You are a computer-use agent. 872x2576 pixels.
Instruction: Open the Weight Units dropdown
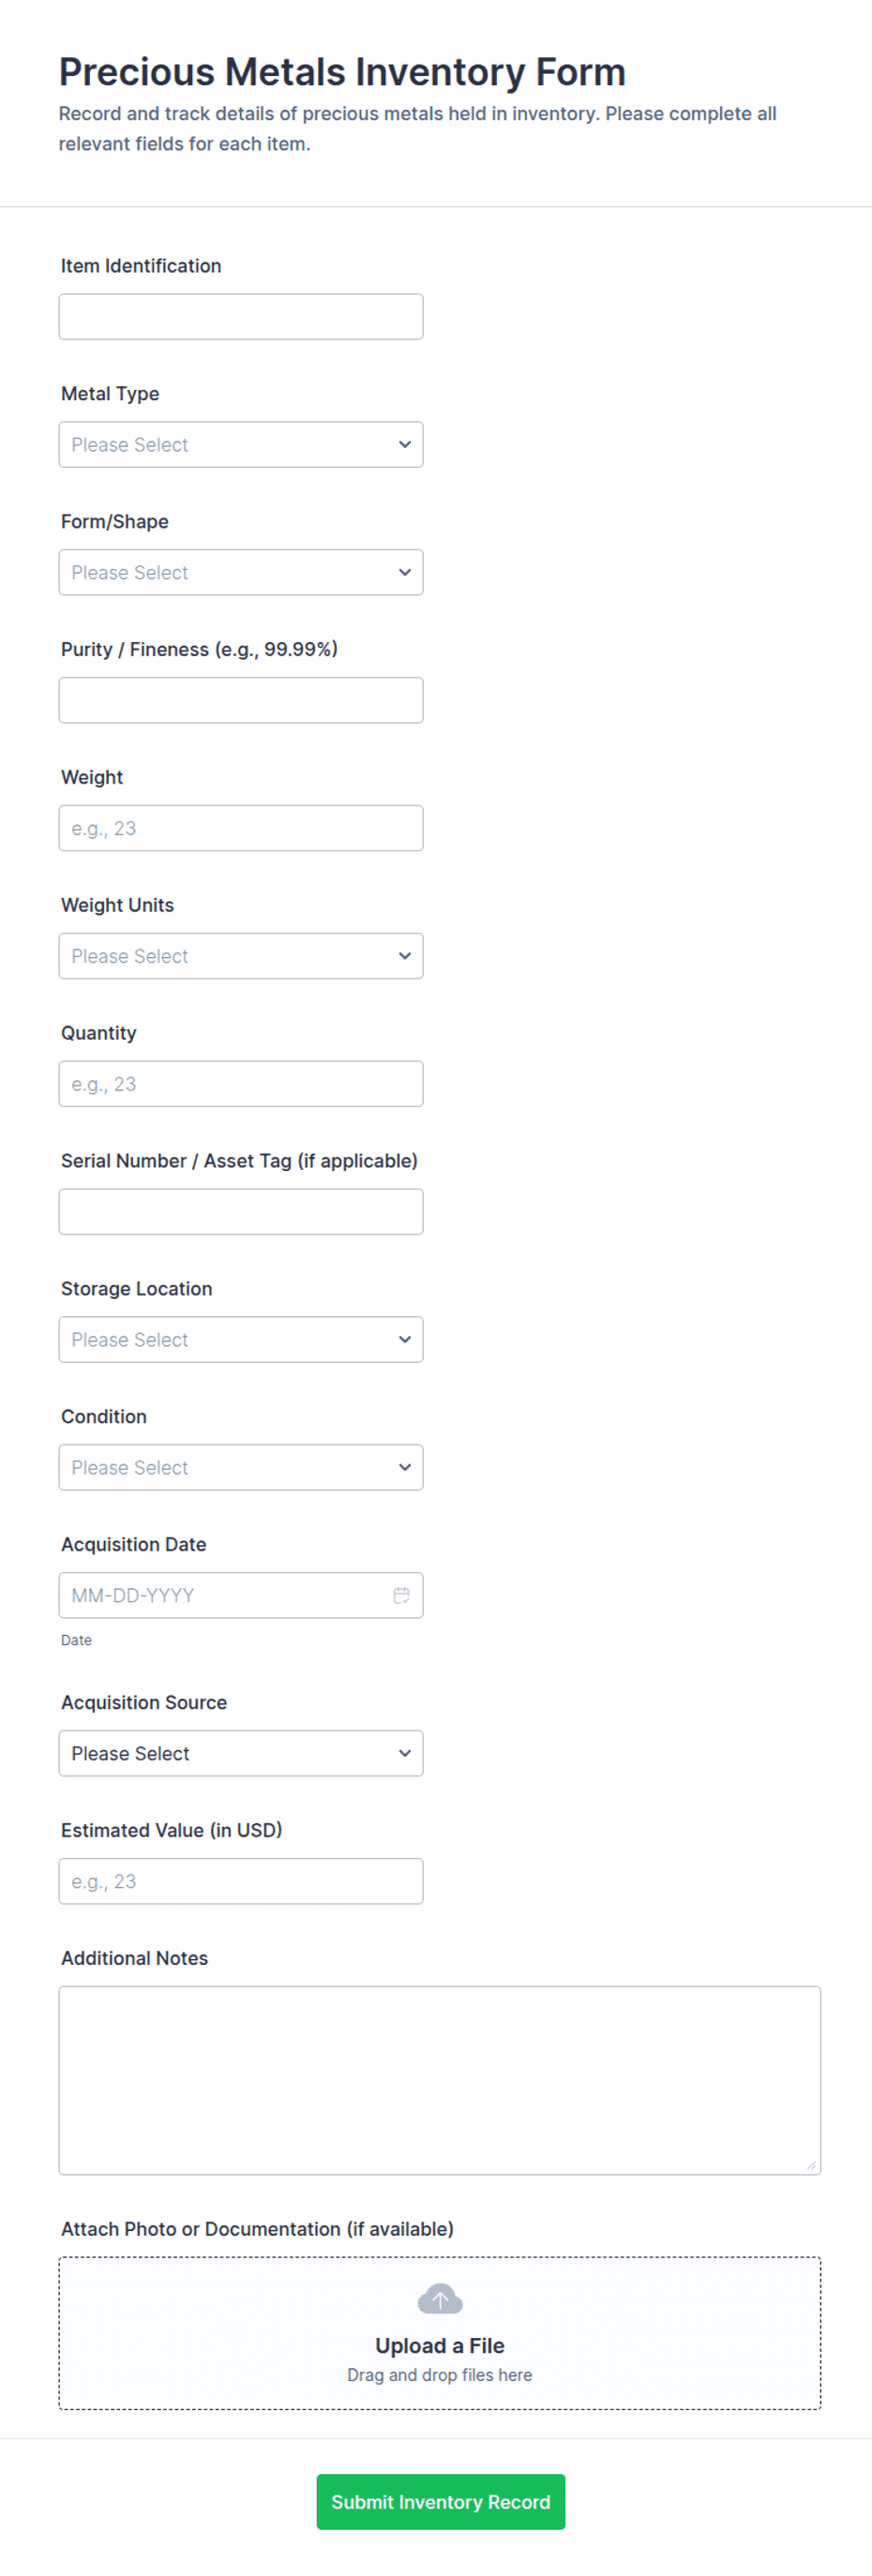tap(240, 956)
